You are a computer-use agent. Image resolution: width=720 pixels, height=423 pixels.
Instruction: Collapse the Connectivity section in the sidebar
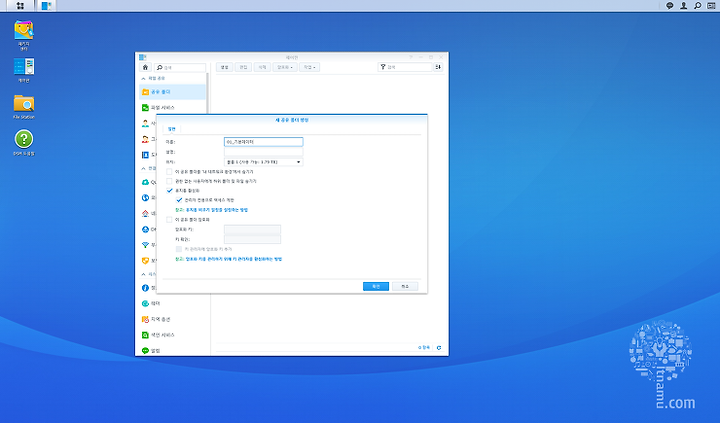143,169
